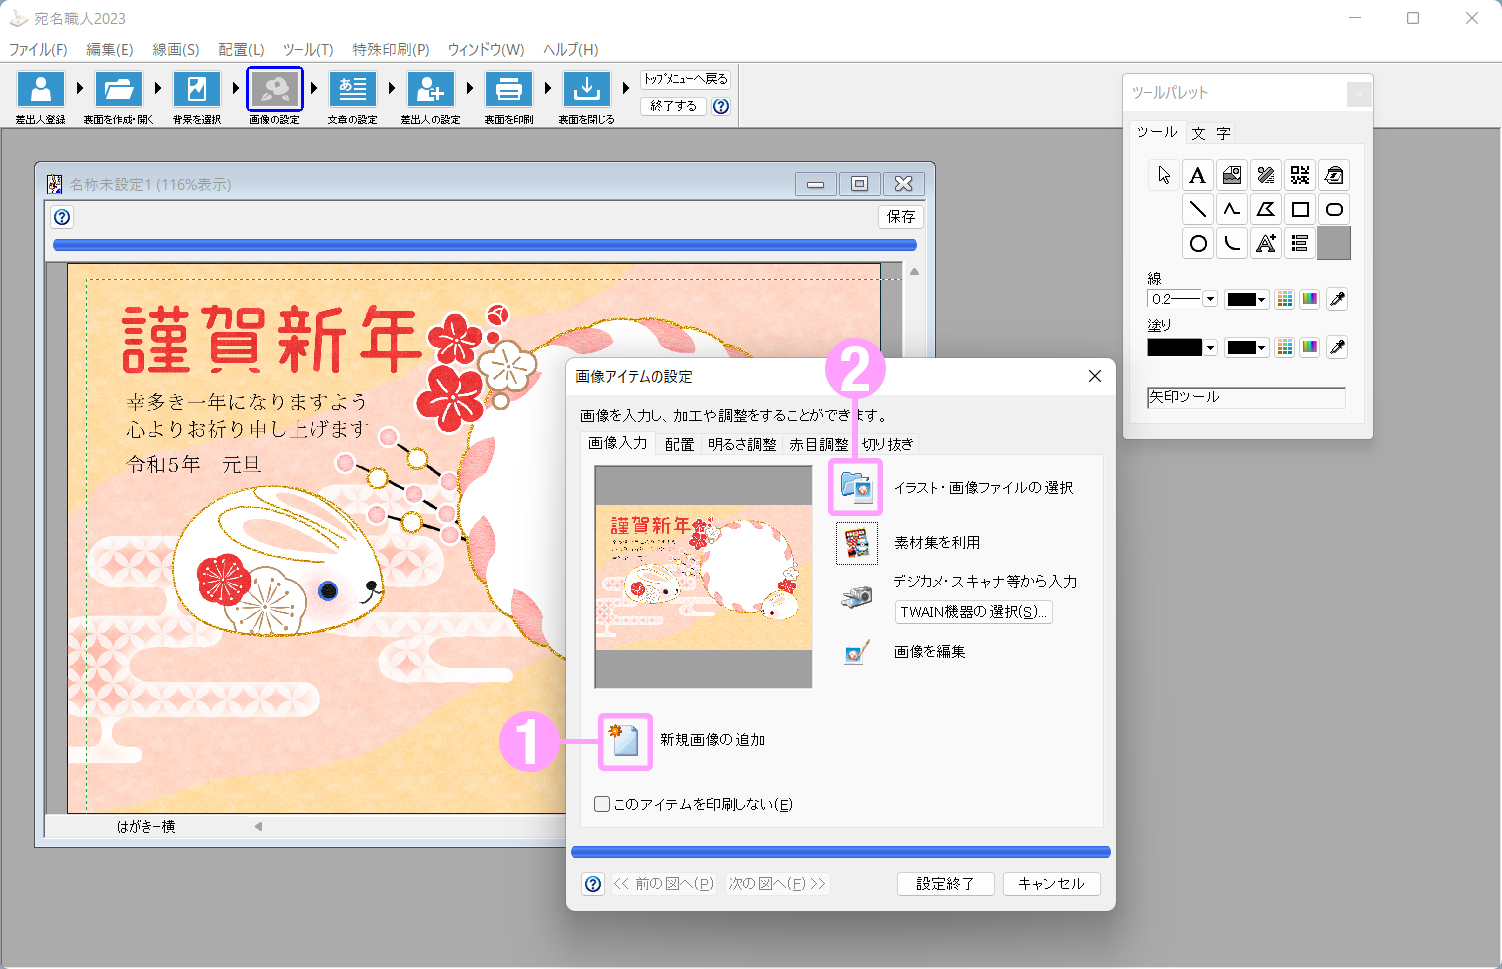This screenshot has width=1502, height=969.
Task: Click the 素材集を利用 icon
Action: (856, 543)
